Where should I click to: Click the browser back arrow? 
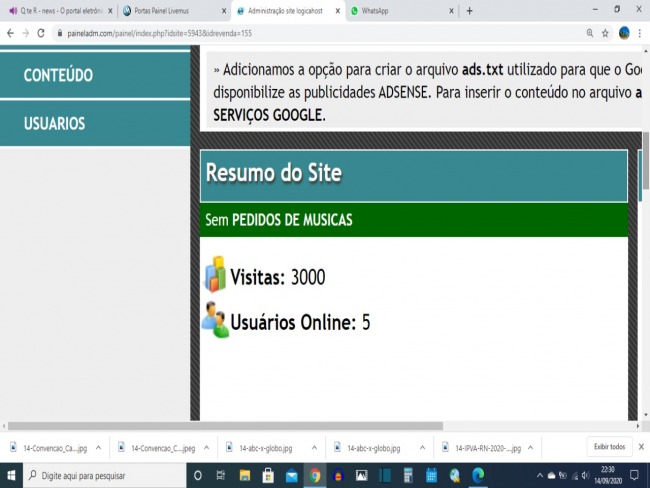(x=9, y=33)
